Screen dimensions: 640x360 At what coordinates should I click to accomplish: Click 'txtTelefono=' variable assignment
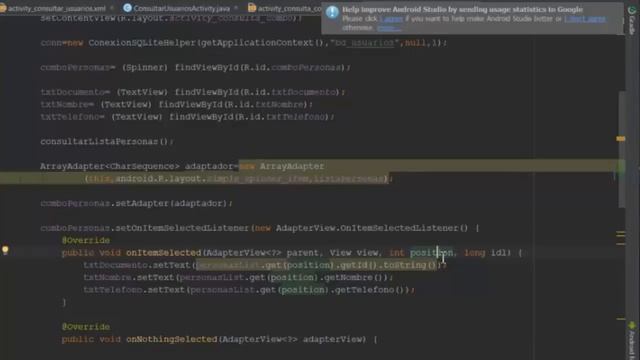pos(72,117)
